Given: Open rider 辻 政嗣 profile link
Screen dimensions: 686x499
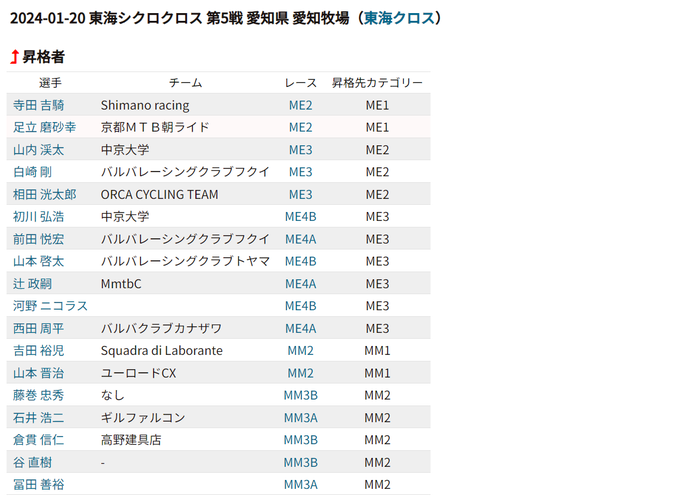Looking at the screenshot, I should tap(32, 284).
